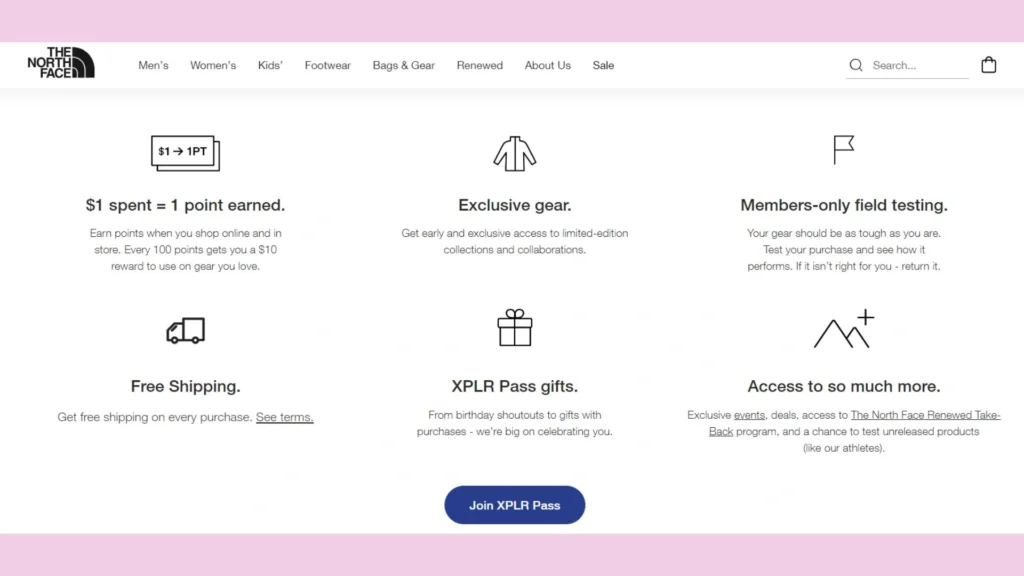Viewport: 1024px width, 576px height.
Task: Click the flag field testing icon
Action: coord(844,150)
